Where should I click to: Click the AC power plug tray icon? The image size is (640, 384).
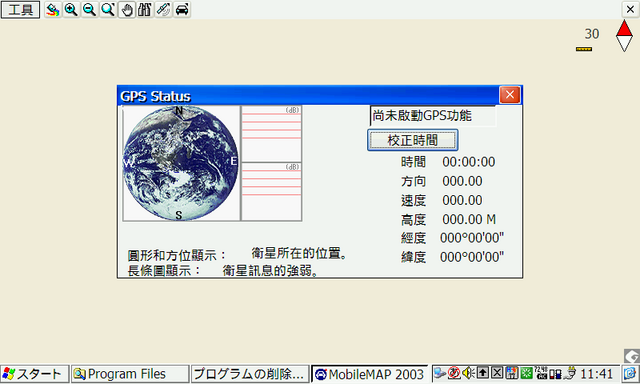coord(570,373)
